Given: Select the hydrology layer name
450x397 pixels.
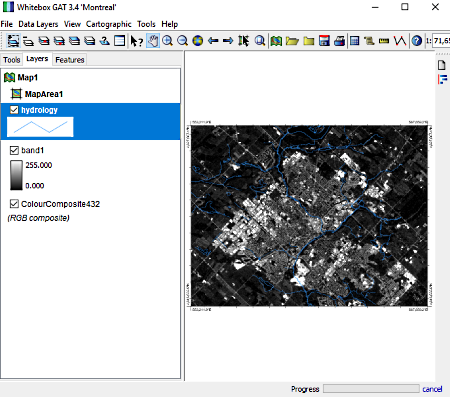Looking at the screenshot, I should [39, 110].
